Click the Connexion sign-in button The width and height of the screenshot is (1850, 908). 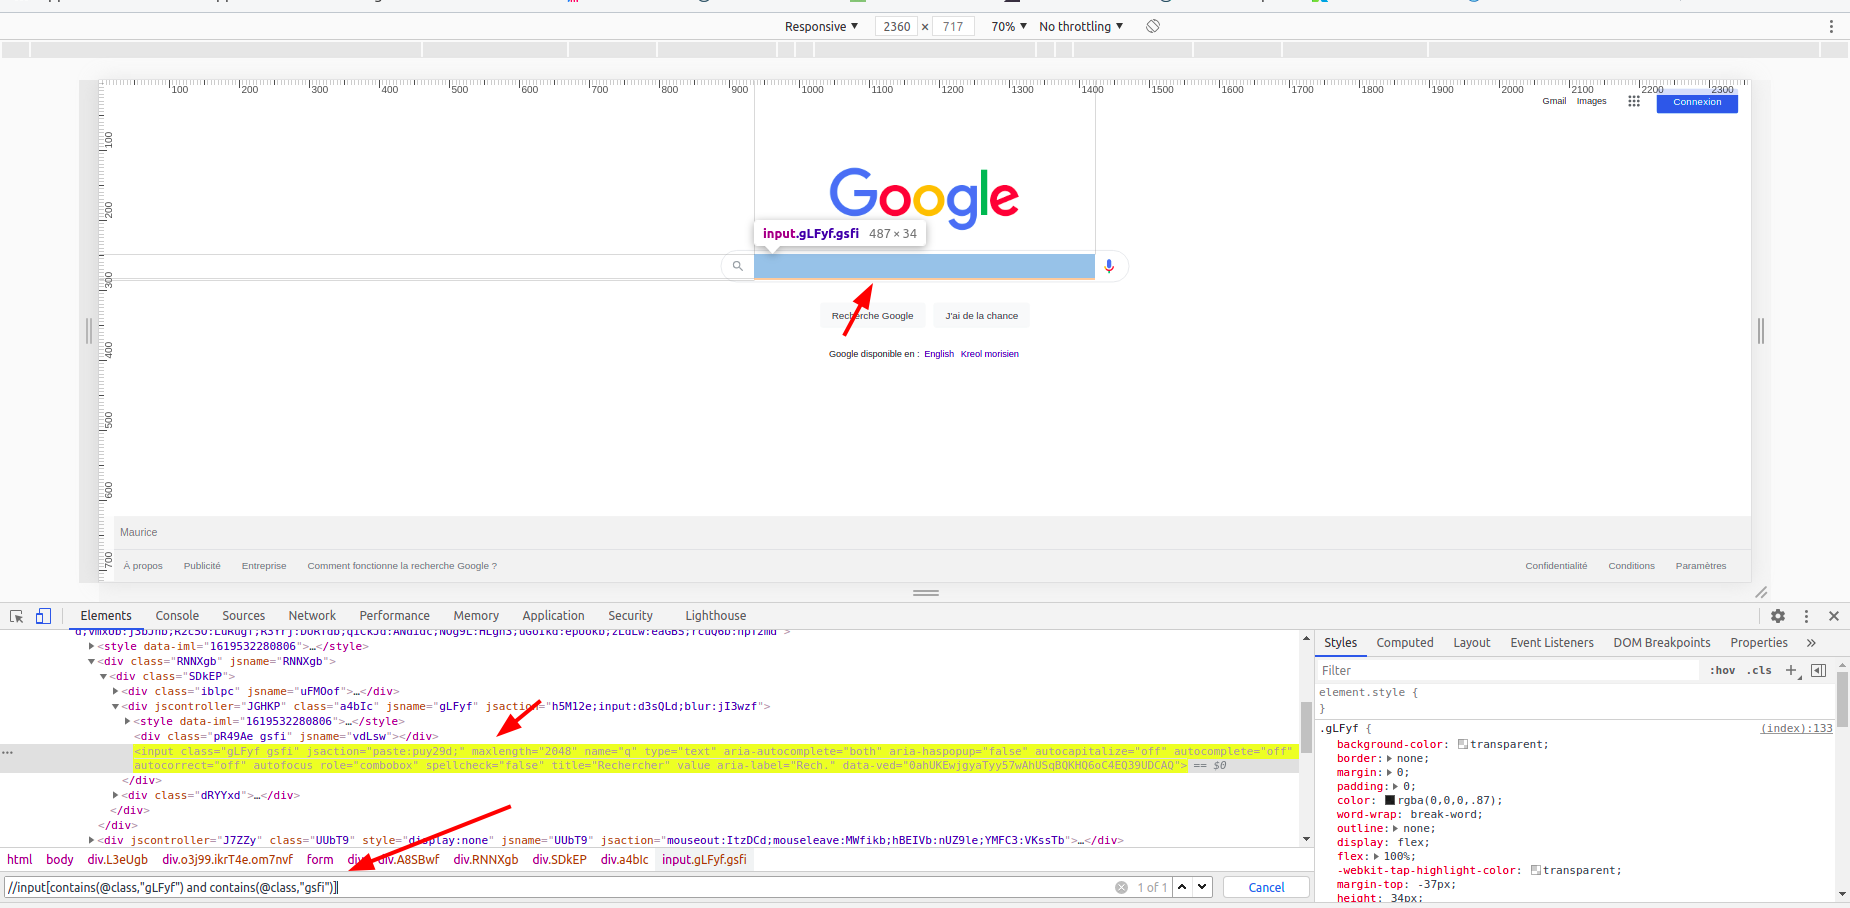pyautogui.click(x=1697, y=102)
